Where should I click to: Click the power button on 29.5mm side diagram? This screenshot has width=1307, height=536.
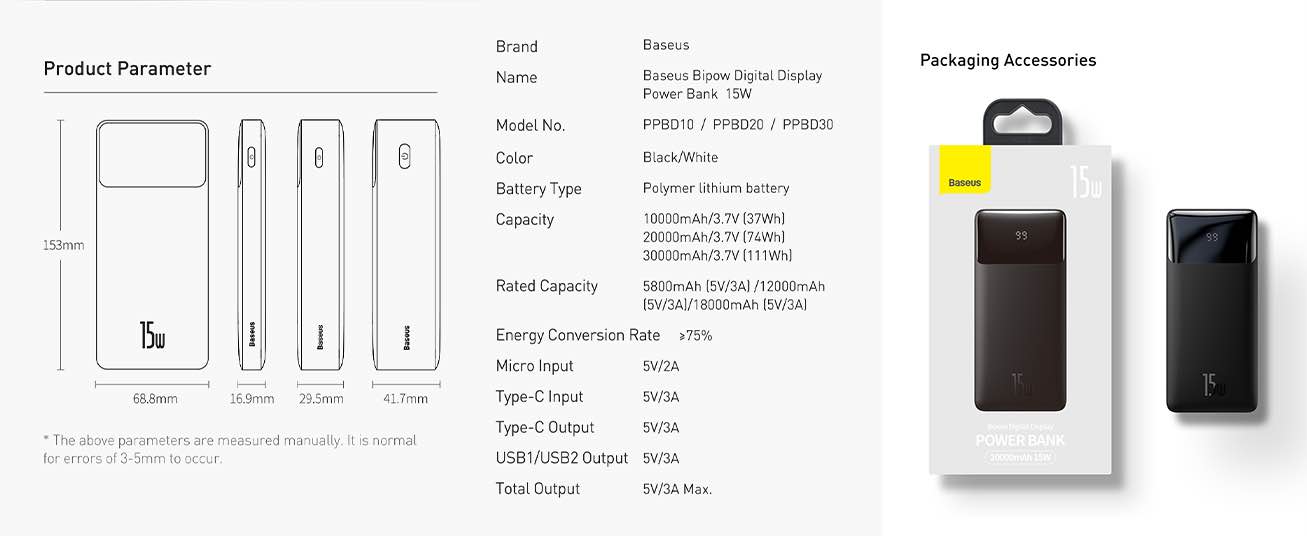coord(319,156)
